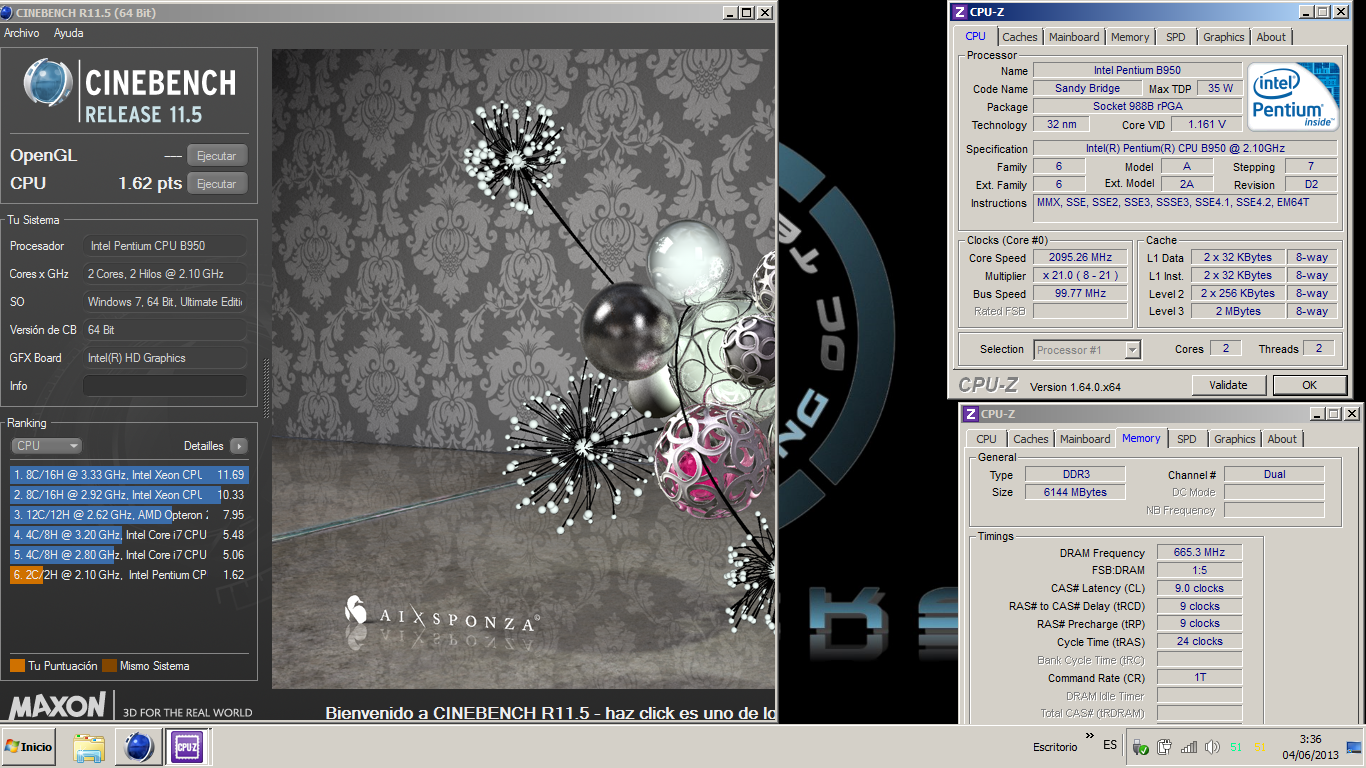Select ranking row 6 Intel Pentium 2.10 GHz
Image resolution: width=1366 pixels, height=768 pixels.
(129, 575)
